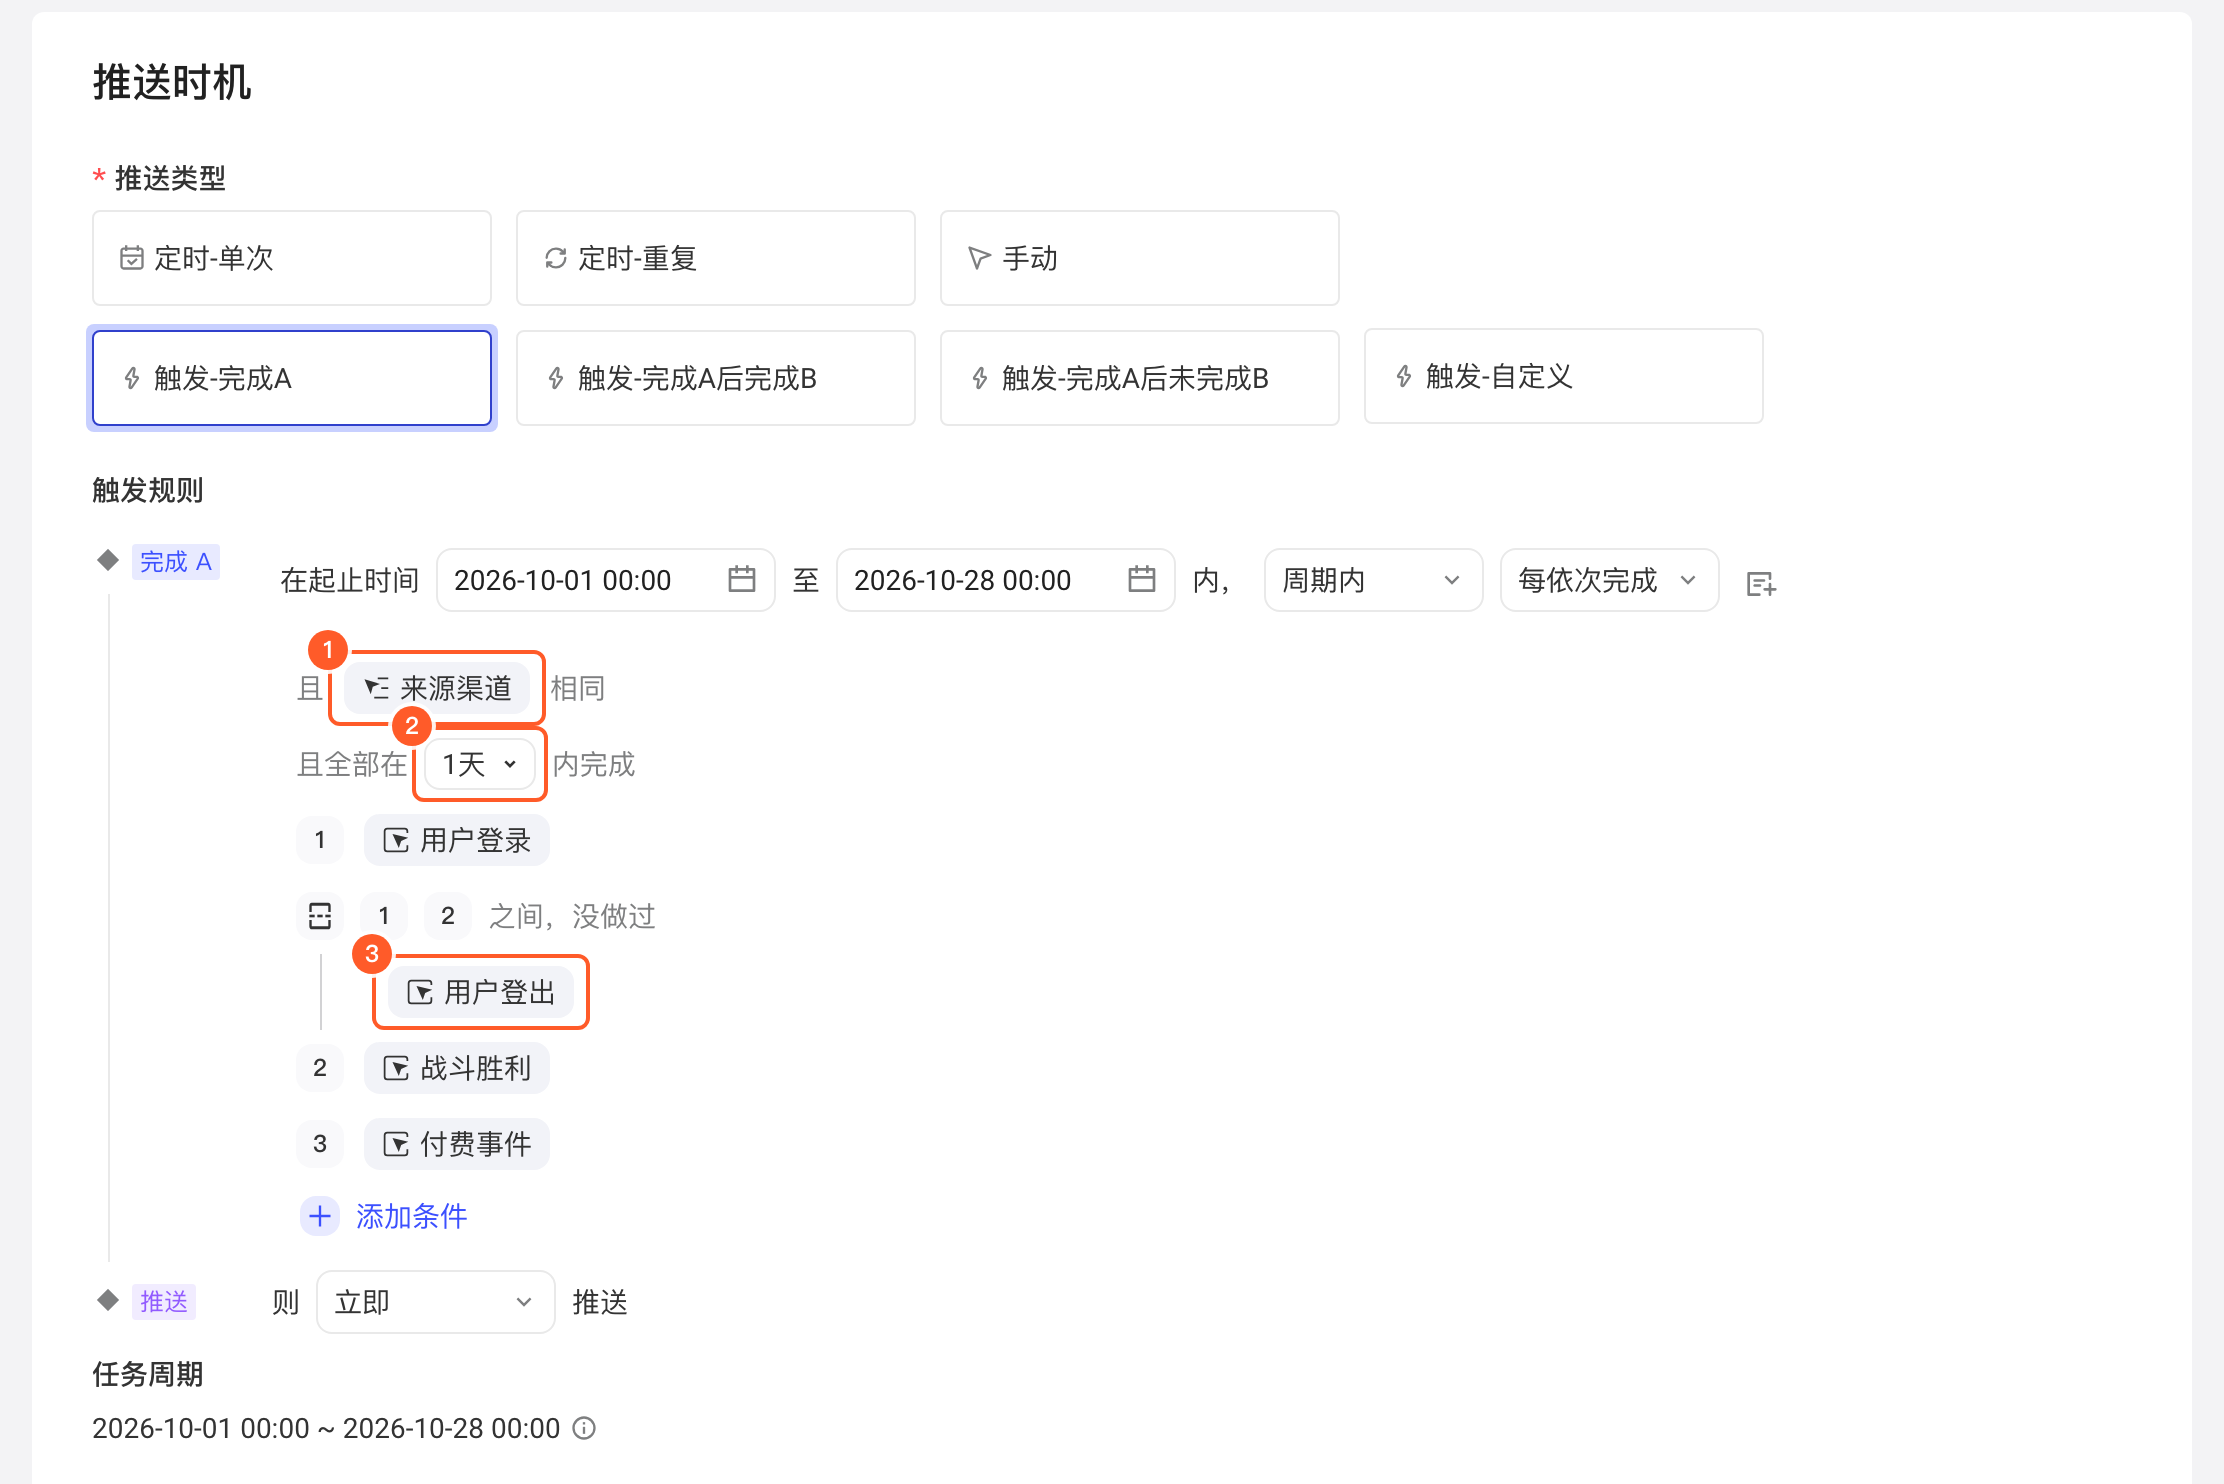Pick the 触发-自定义 push type

(1564, 376)
